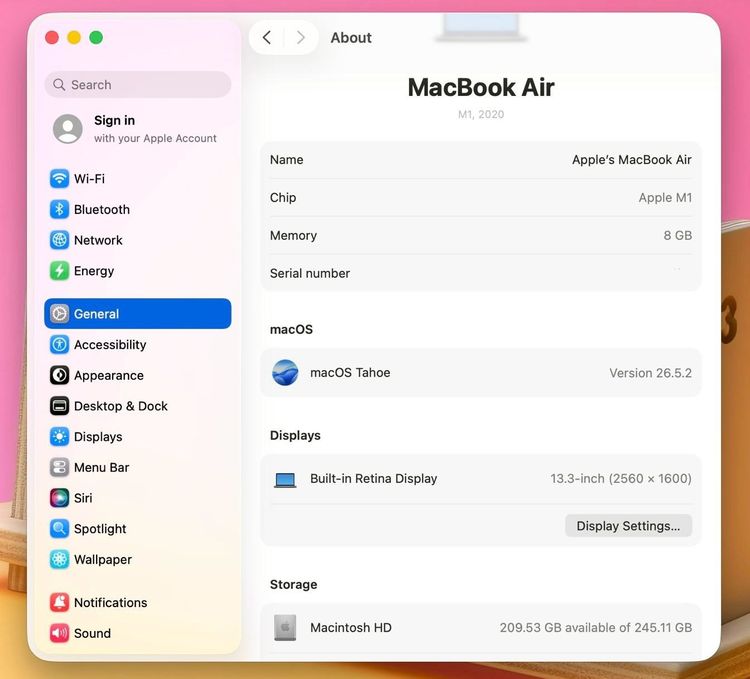
Task: Open the Wi-Fi settings icon
Action: [x=59, y=179]
